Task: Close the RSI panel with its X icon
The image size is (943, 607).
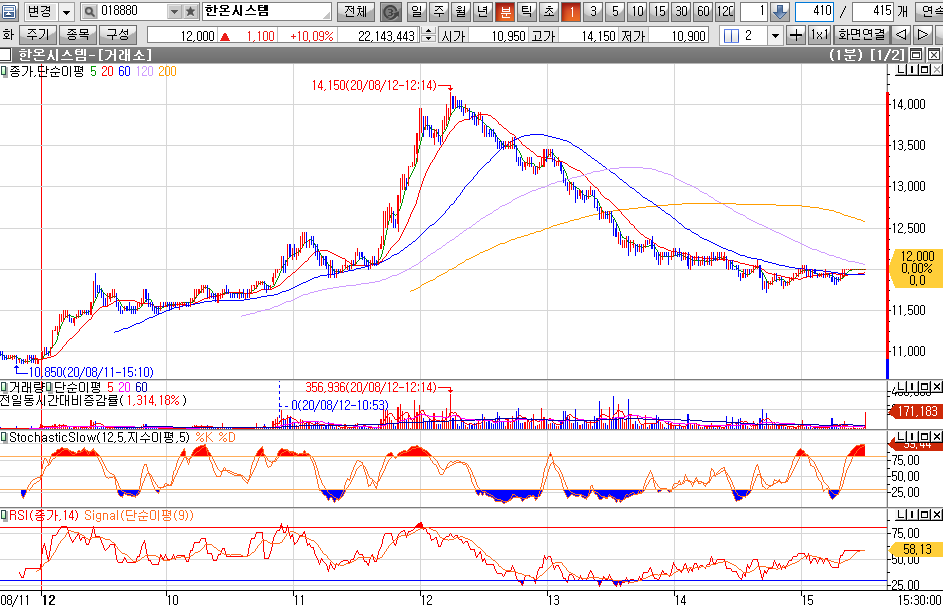Action: click(x=937, y=515)
